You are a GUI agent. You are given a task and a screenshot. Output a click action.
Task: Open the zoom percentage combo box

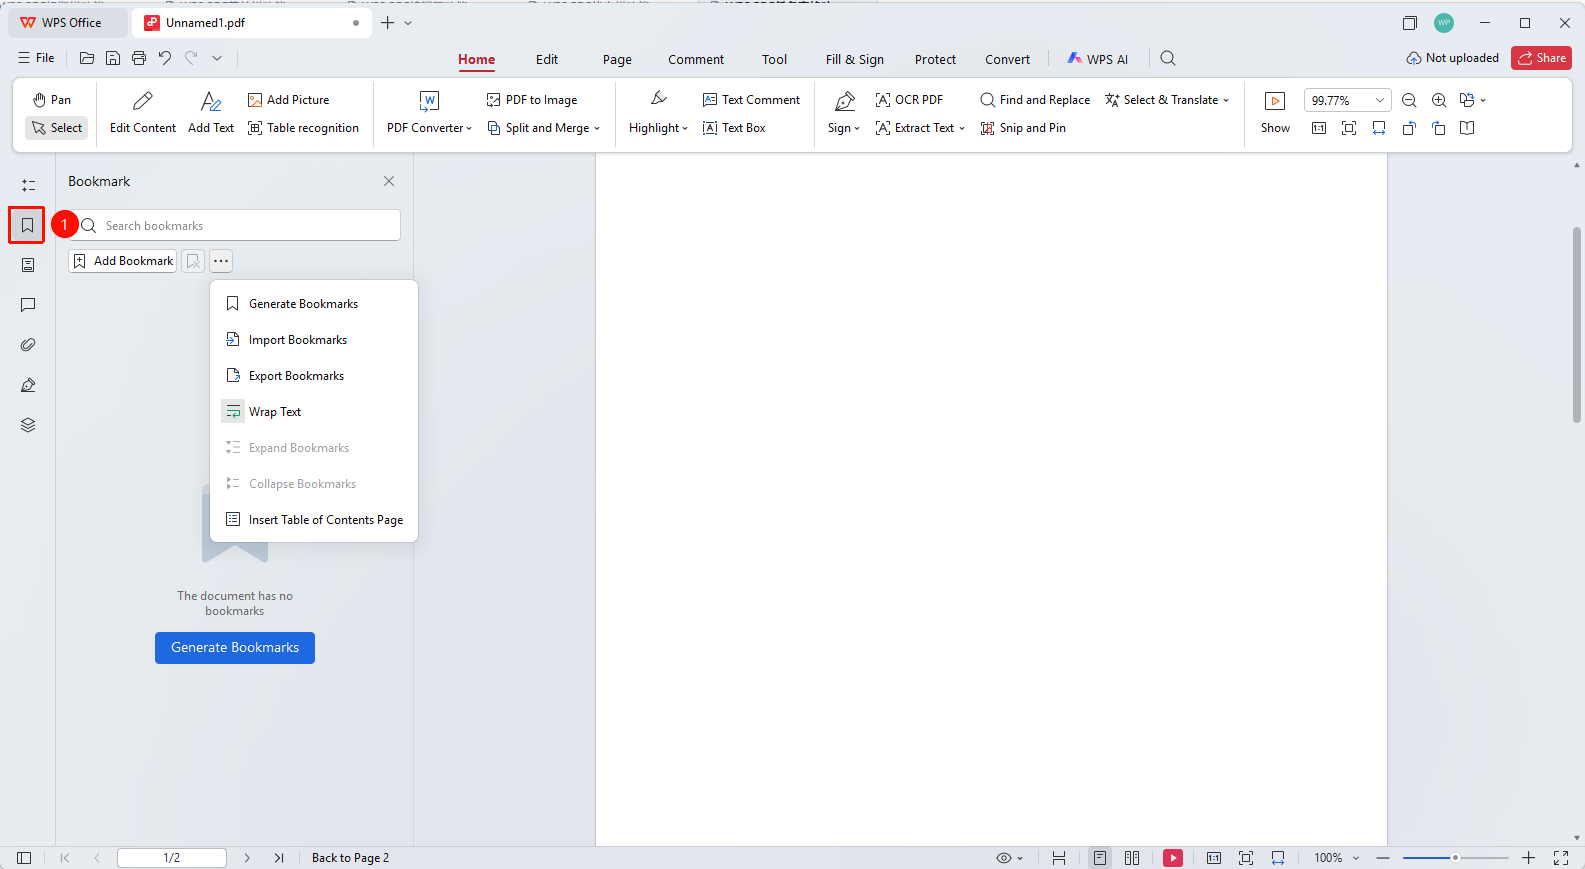coord(1347,100)
